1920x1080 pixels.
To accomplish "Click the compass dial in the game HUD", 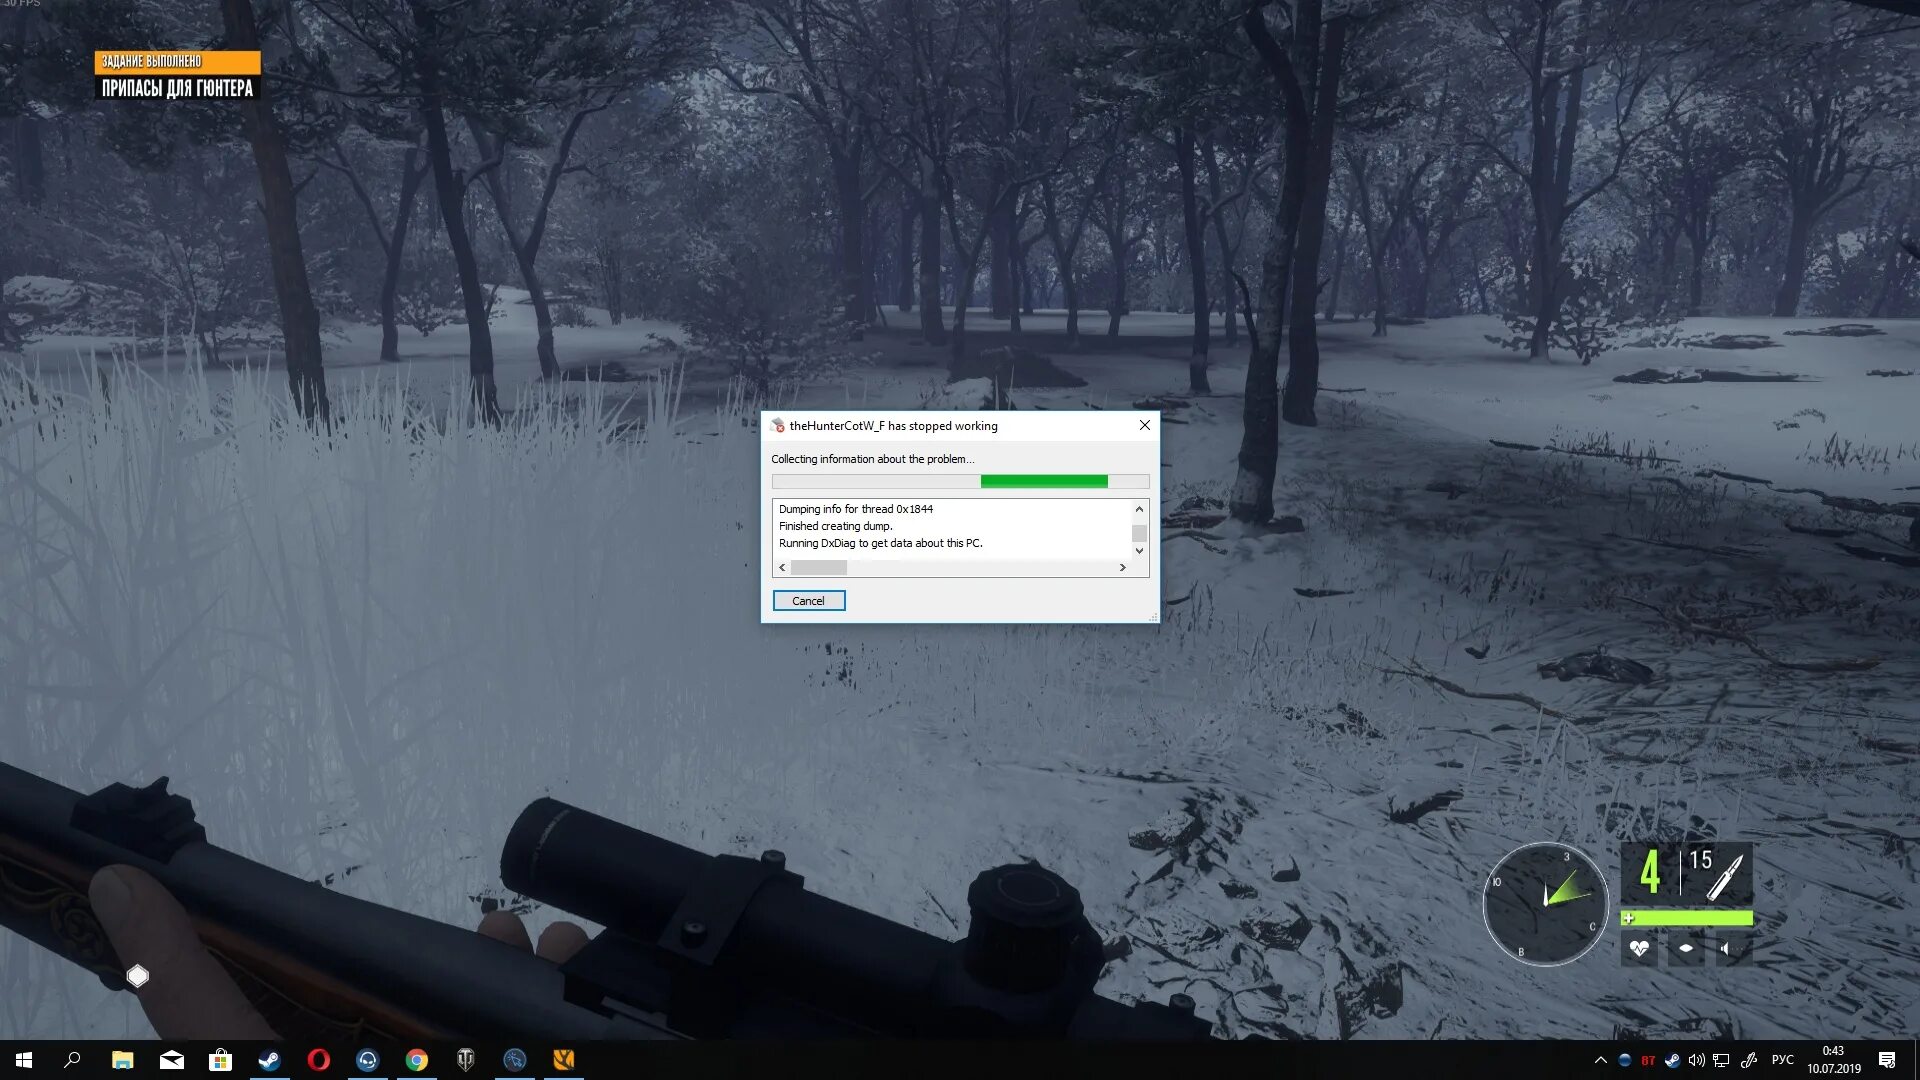I will pos(1545,904).
